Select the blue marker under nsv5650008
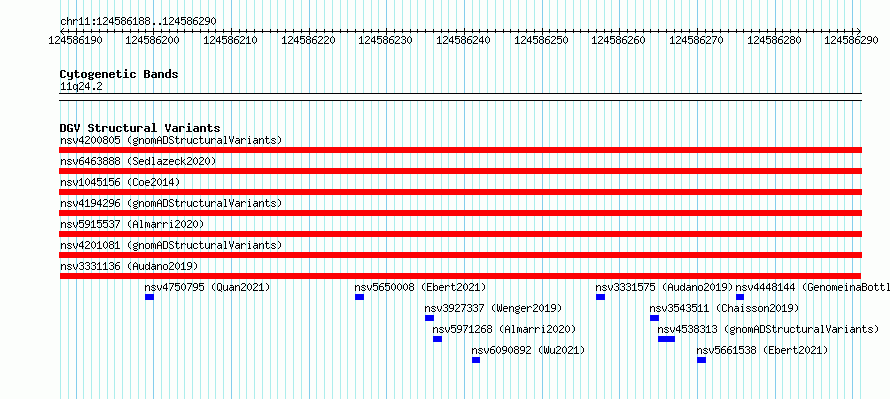This screenshot has height=399, width=890. [359, 297]
